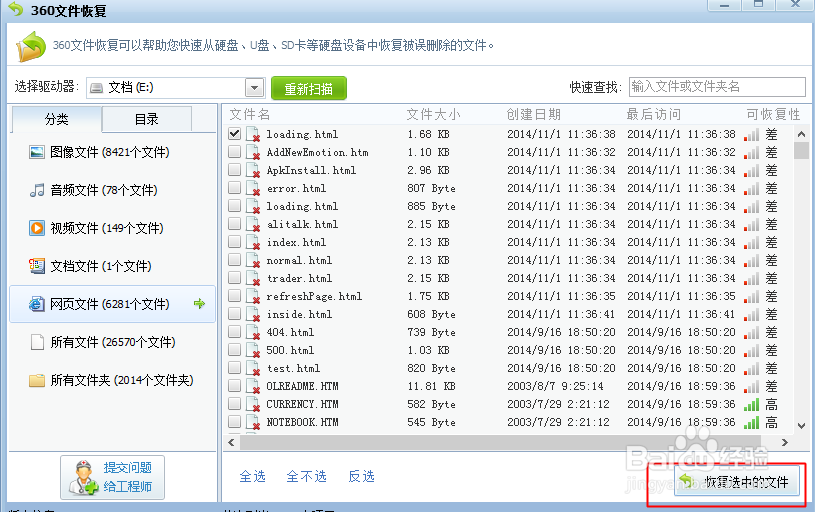The height and width of the screenshot is (512, 815).
Task: Click the deleted file icon of normal.html
Action: click(x=253, y=260)
